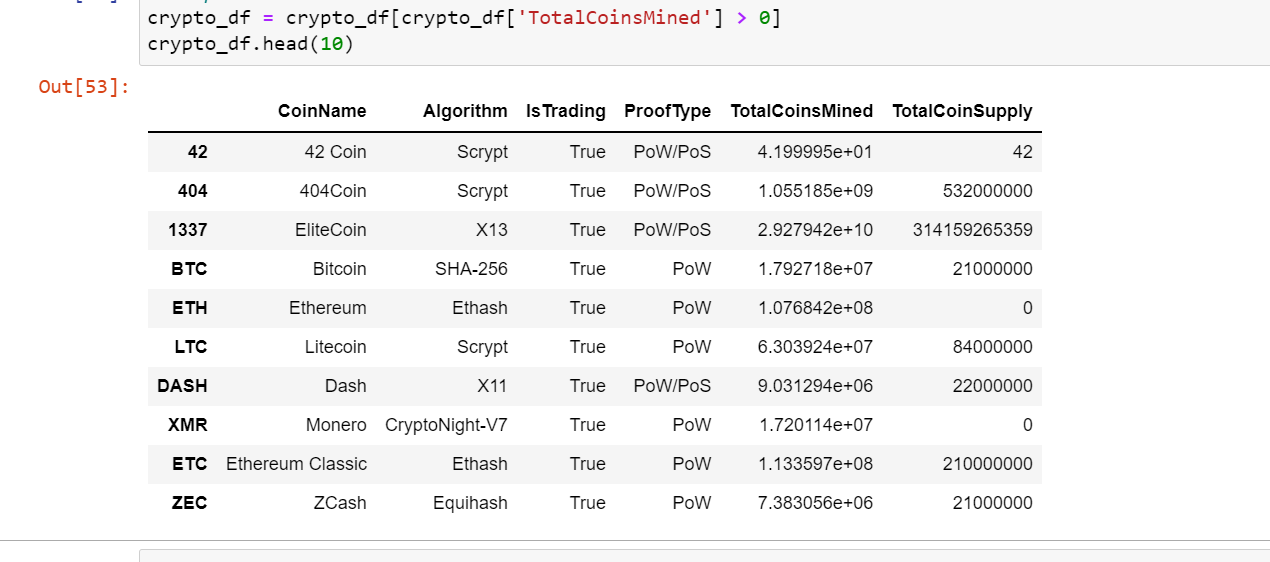Click the supply value 22000000

click(992, 386)
